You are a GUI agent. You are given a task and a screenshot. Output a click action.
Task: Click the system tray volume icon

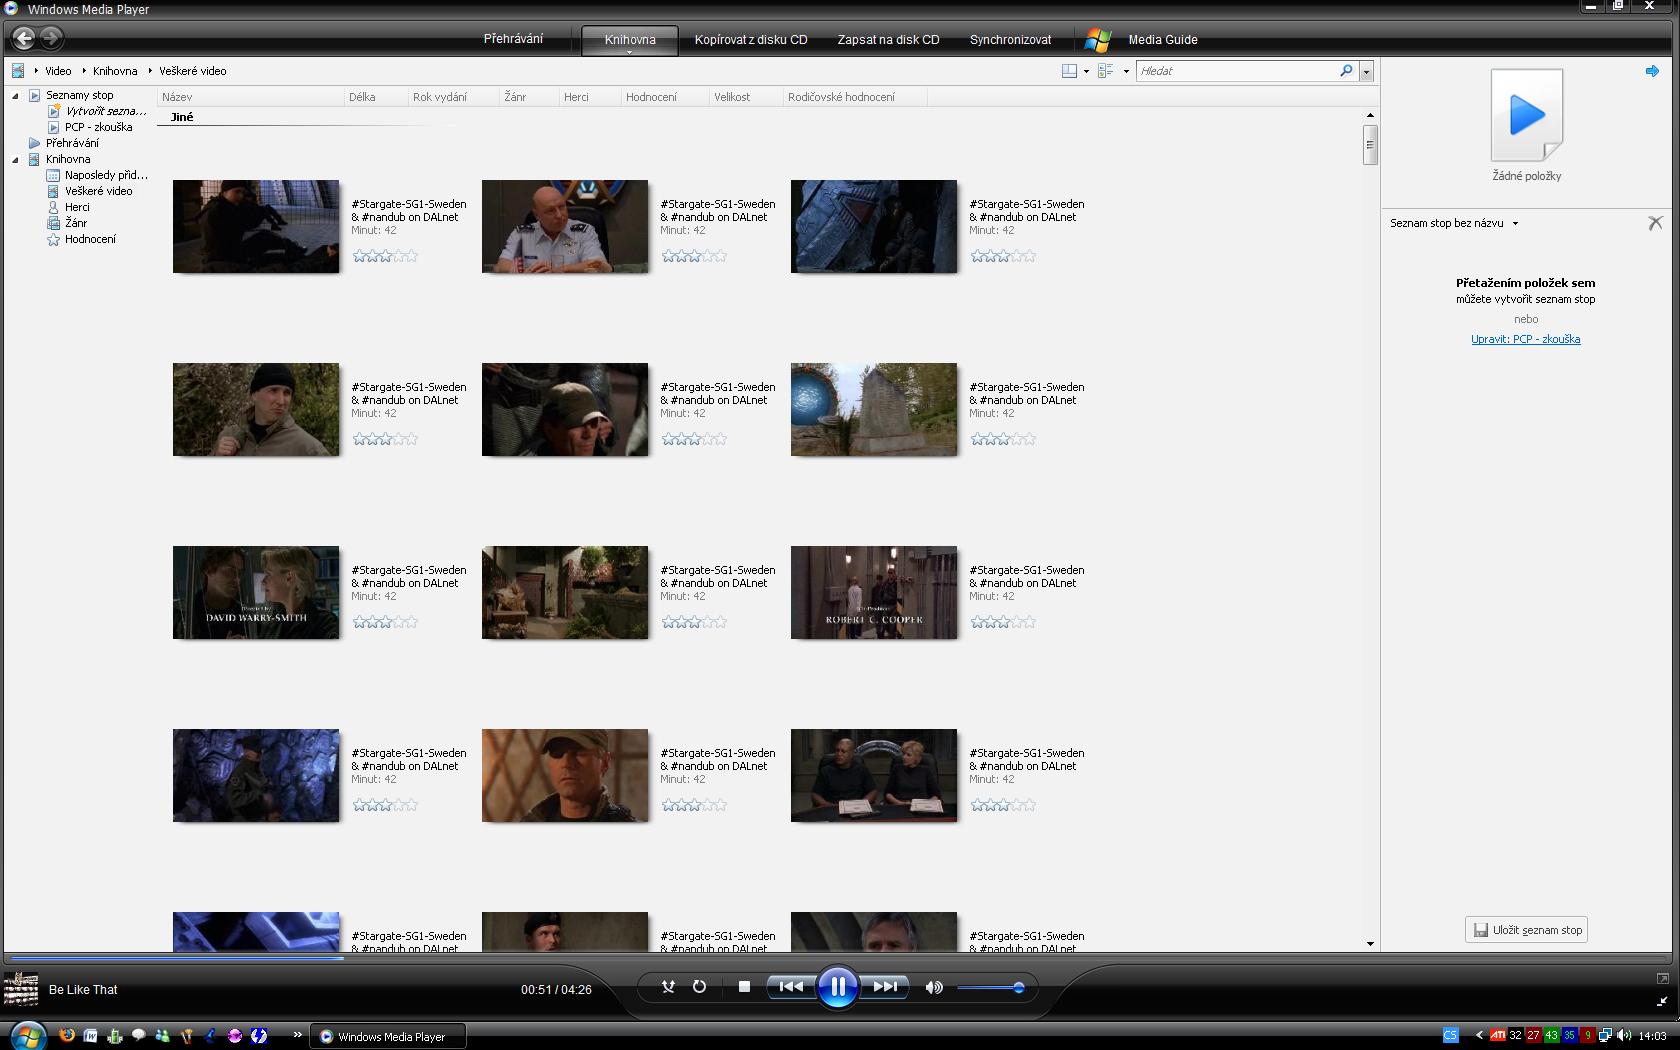click(1623, 1036)
